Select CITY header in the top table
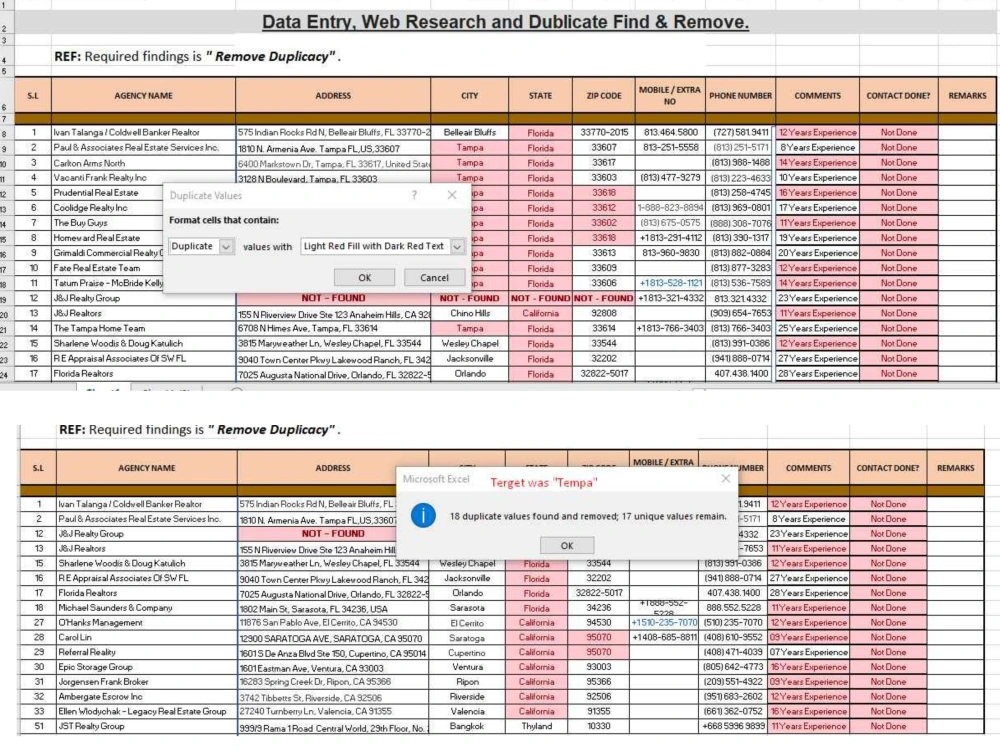This screenshot has height=750, width=1000. [x=469, y=96]
